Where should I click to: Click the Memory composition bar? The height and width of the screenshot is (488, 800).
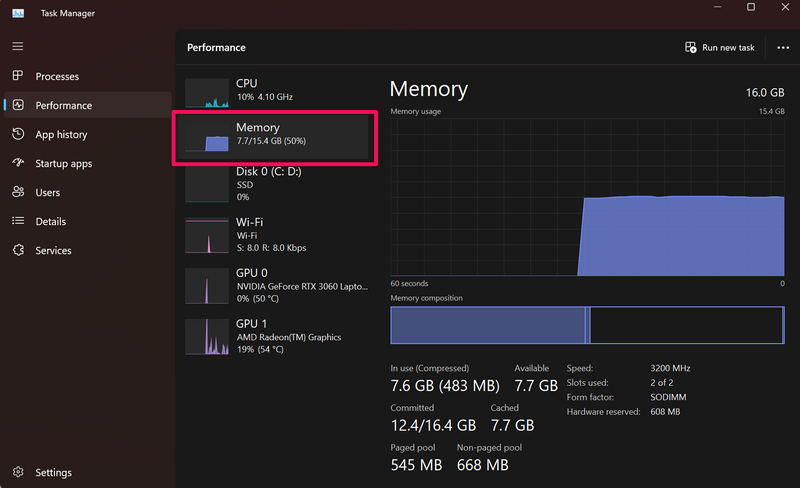tap(587, 325)
